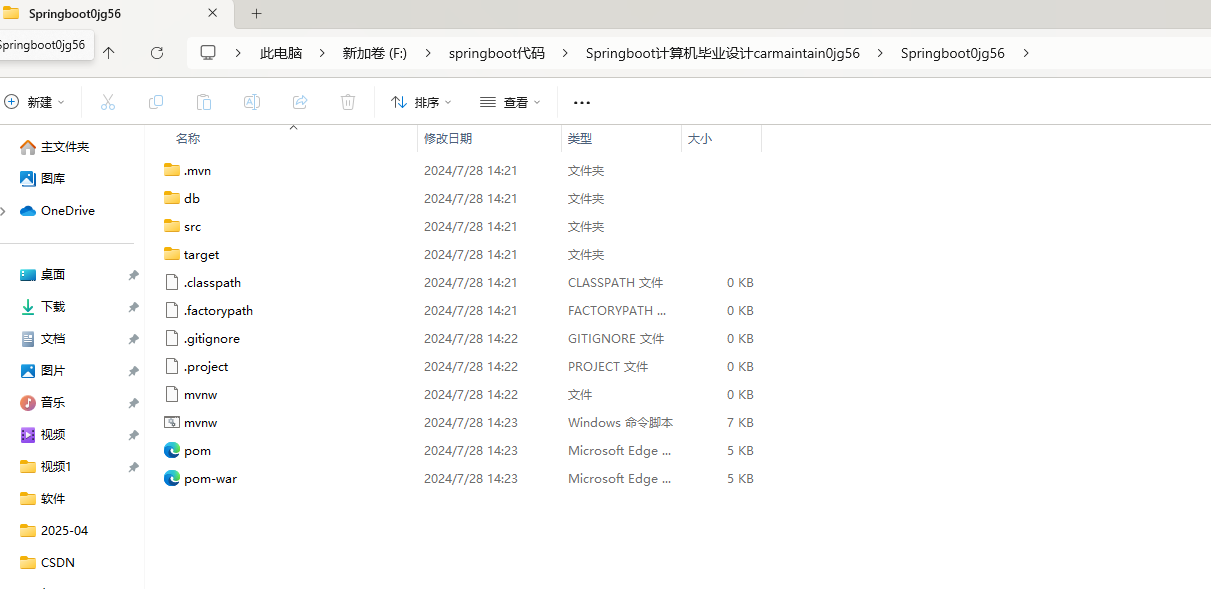Sort by 修改日期 column header

(x=448, y=139)
